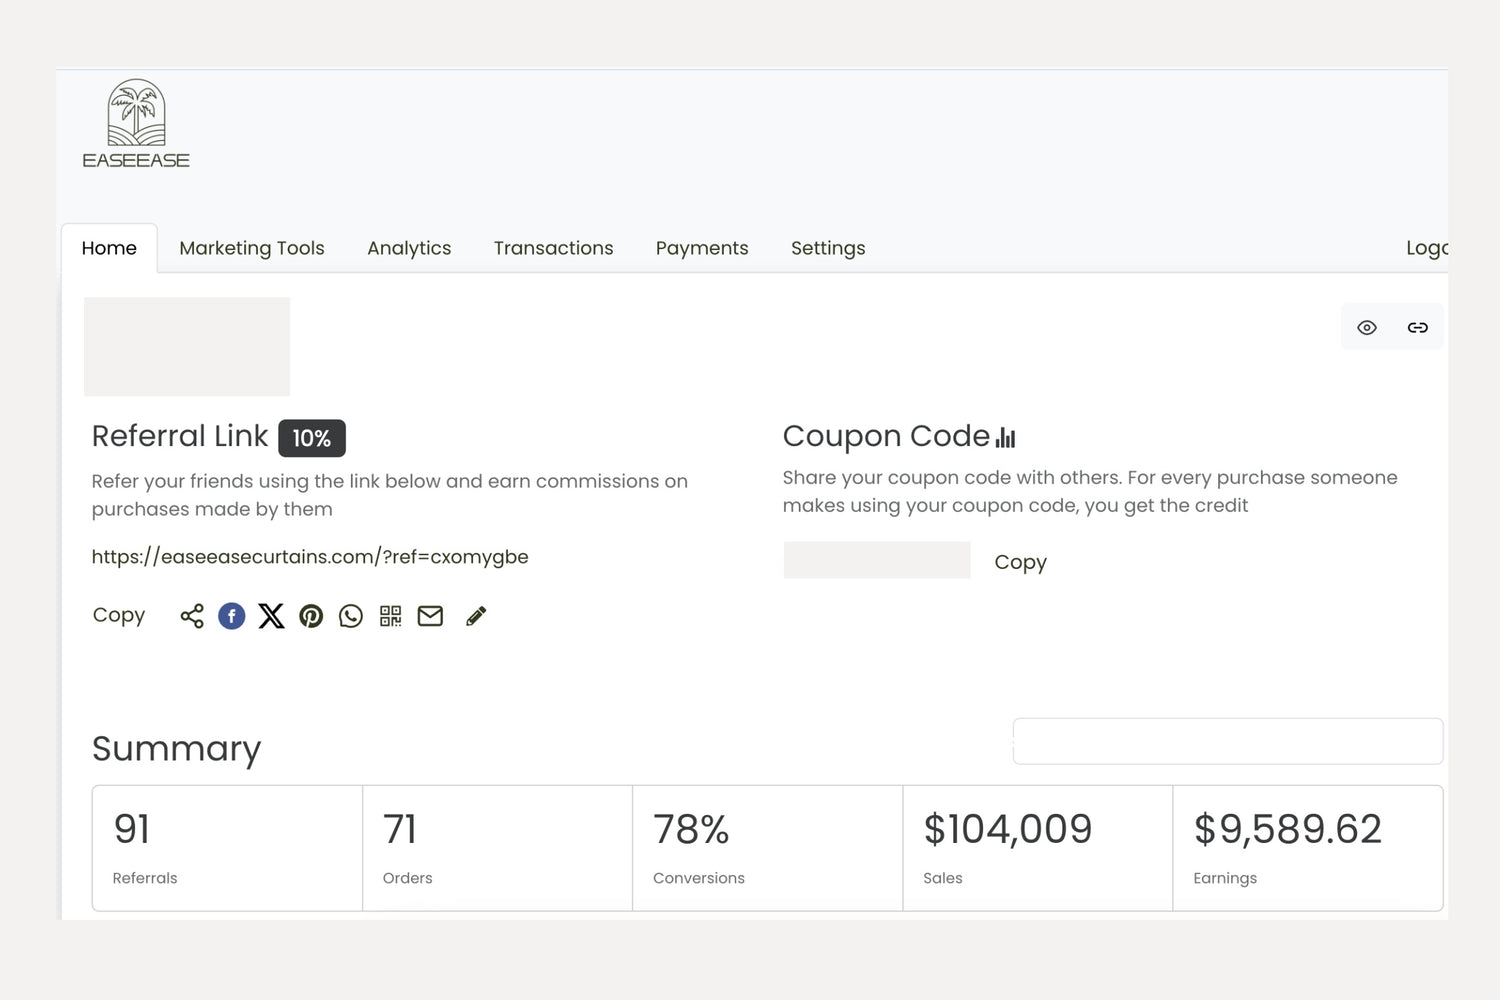Viewport: 1500px width, 1000px height.
Task: Share referral link on X
Action: [x=271, y=616]
